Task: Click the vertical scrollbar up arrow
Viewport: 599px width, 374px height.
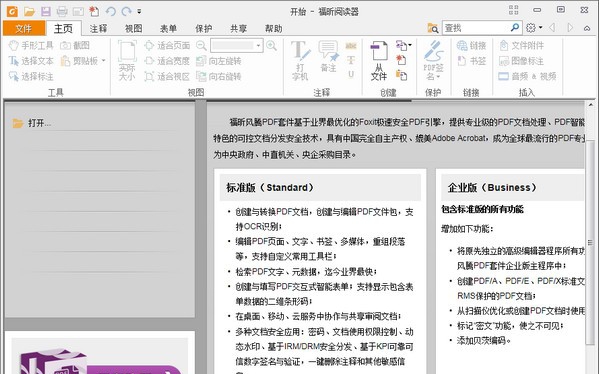Action: [x=591, y=105]
